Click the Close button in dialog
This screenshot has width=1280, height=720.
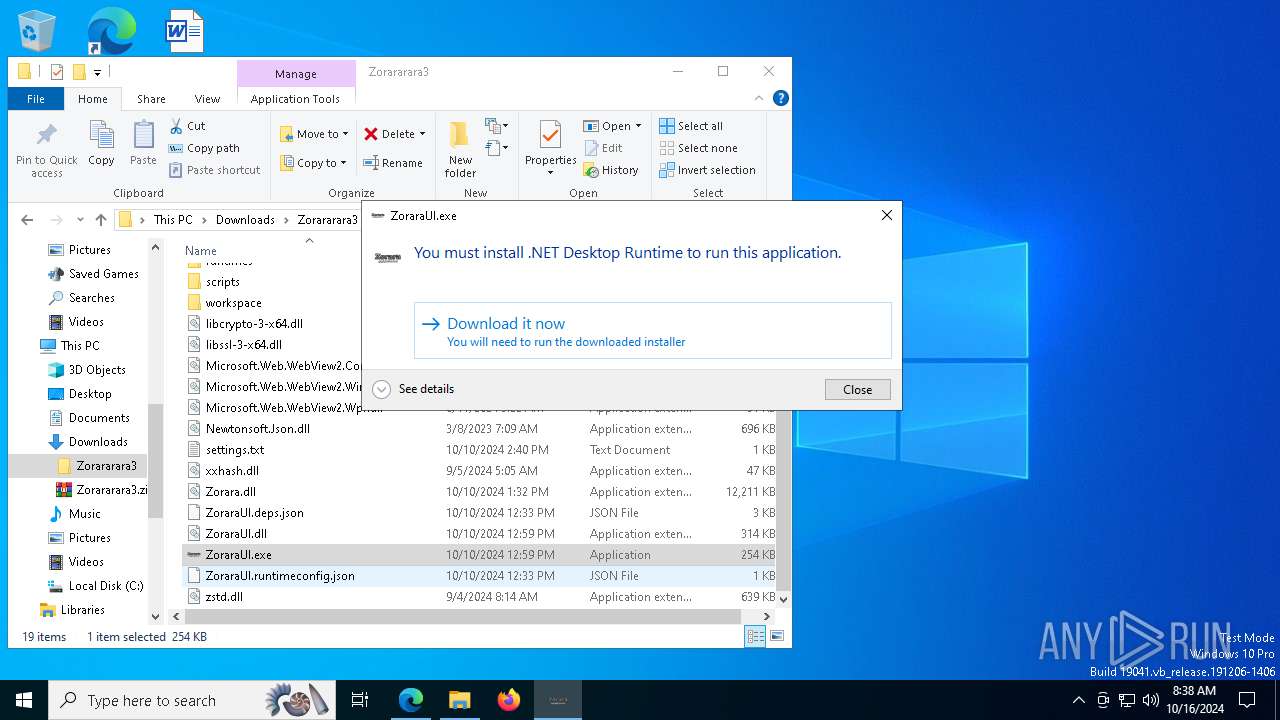(857, 390)
